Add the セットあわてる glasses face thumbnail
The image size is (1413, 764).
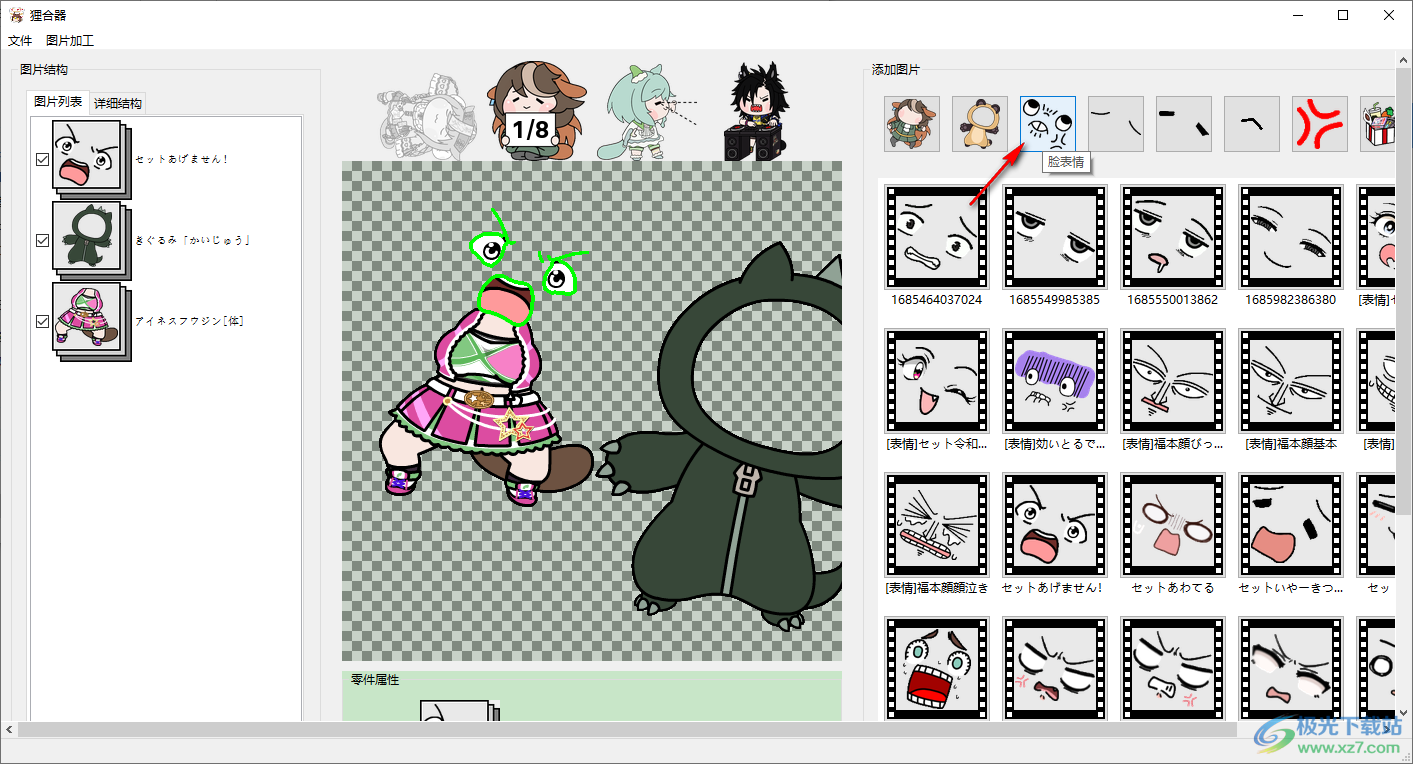click(1172, 525)
